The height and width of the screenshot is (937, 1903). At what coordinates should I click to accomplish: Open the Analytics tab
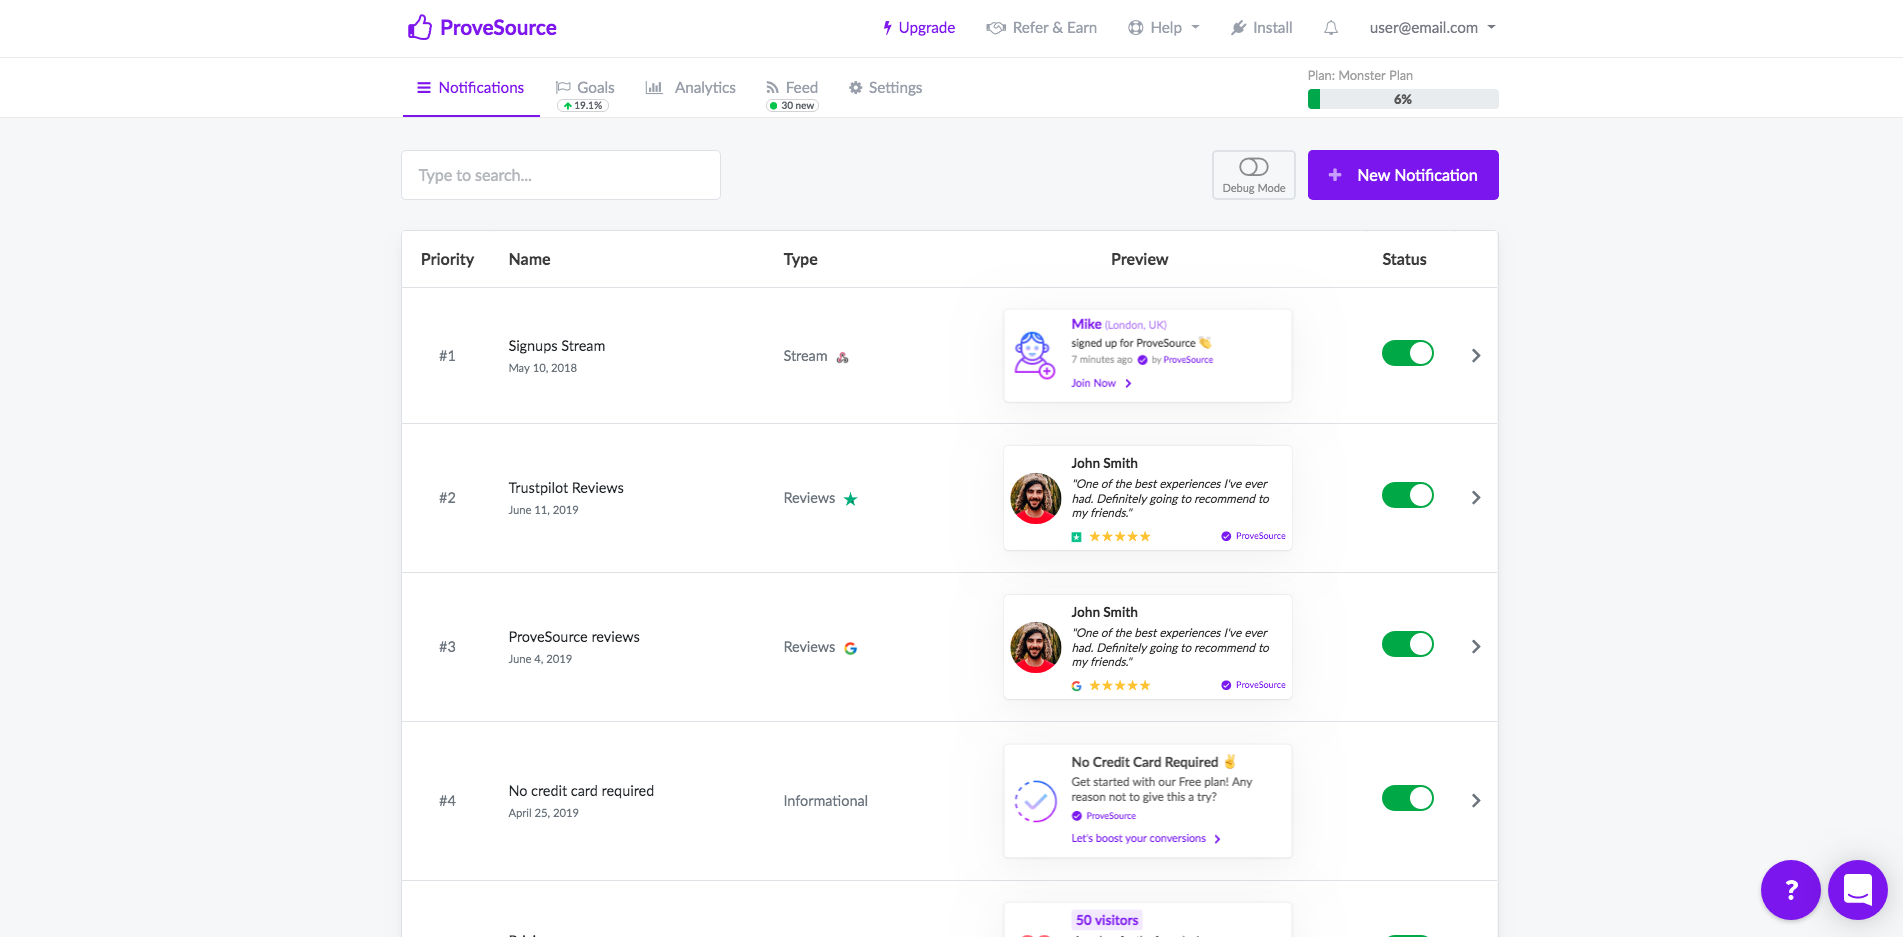691,88
